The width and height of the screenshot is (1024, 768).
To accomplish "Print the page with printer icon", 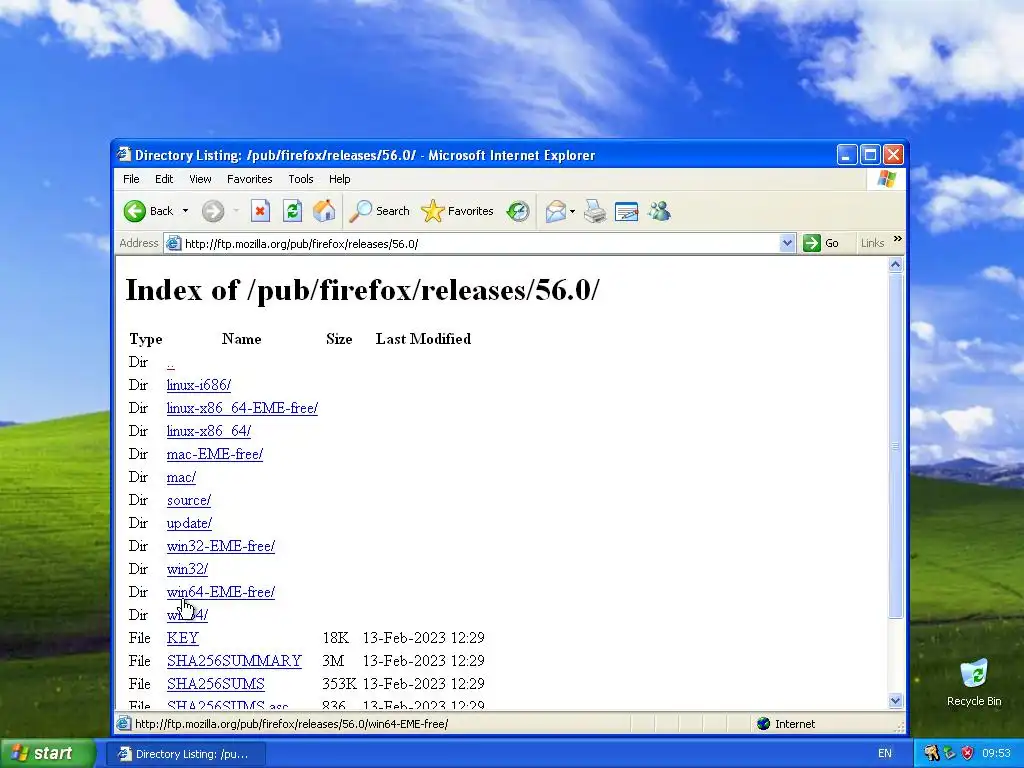I will [595, 211].
